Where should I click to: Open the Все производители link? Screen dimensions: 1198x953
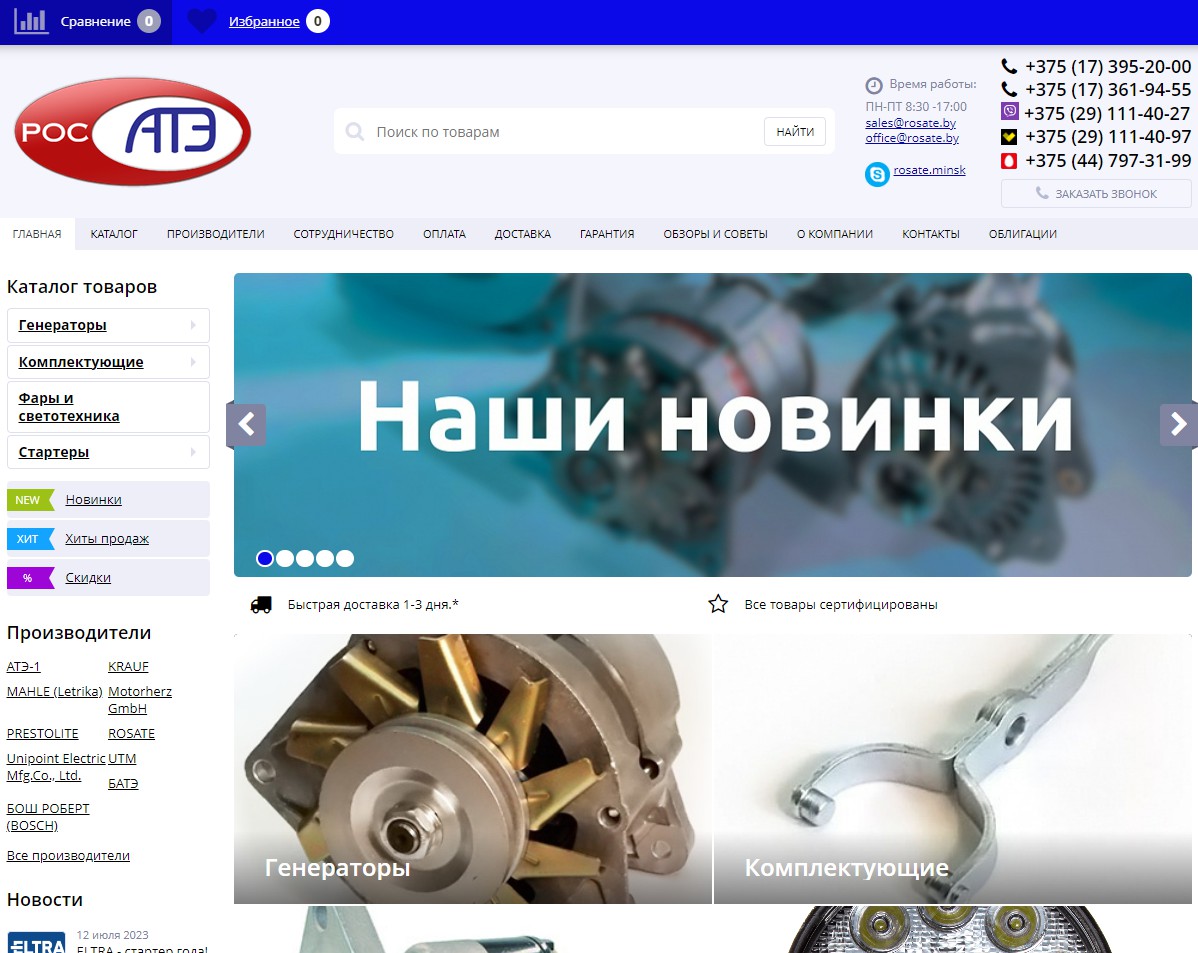68,855
